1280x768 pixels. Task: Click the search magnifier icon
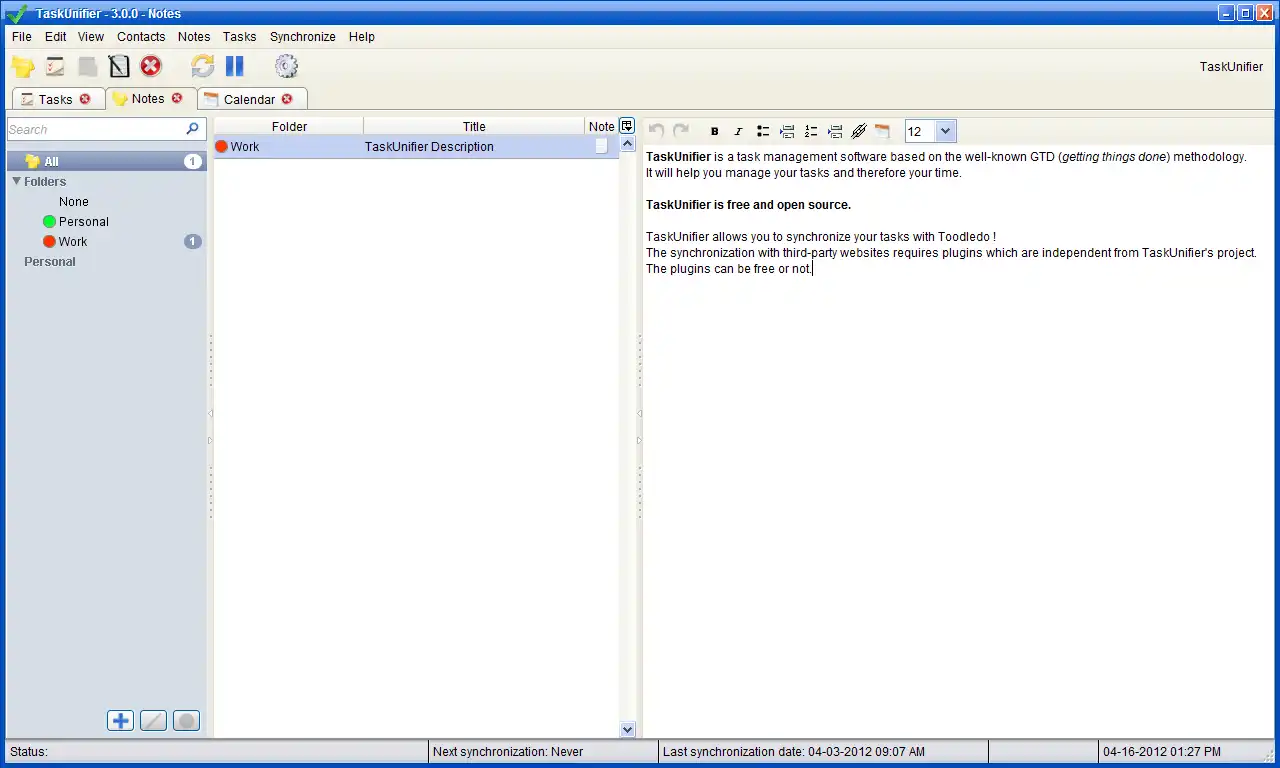coord(193,129)
